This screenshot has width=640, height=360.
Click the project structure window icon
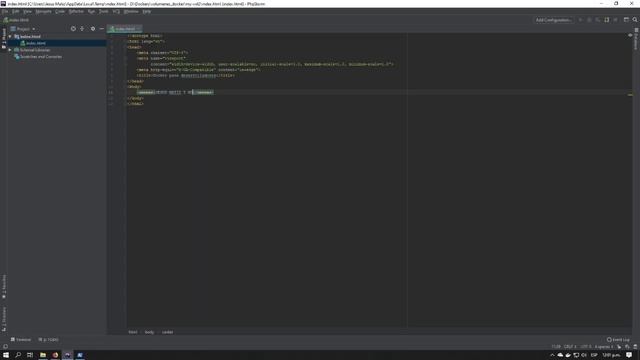click(x=626, y=20)
